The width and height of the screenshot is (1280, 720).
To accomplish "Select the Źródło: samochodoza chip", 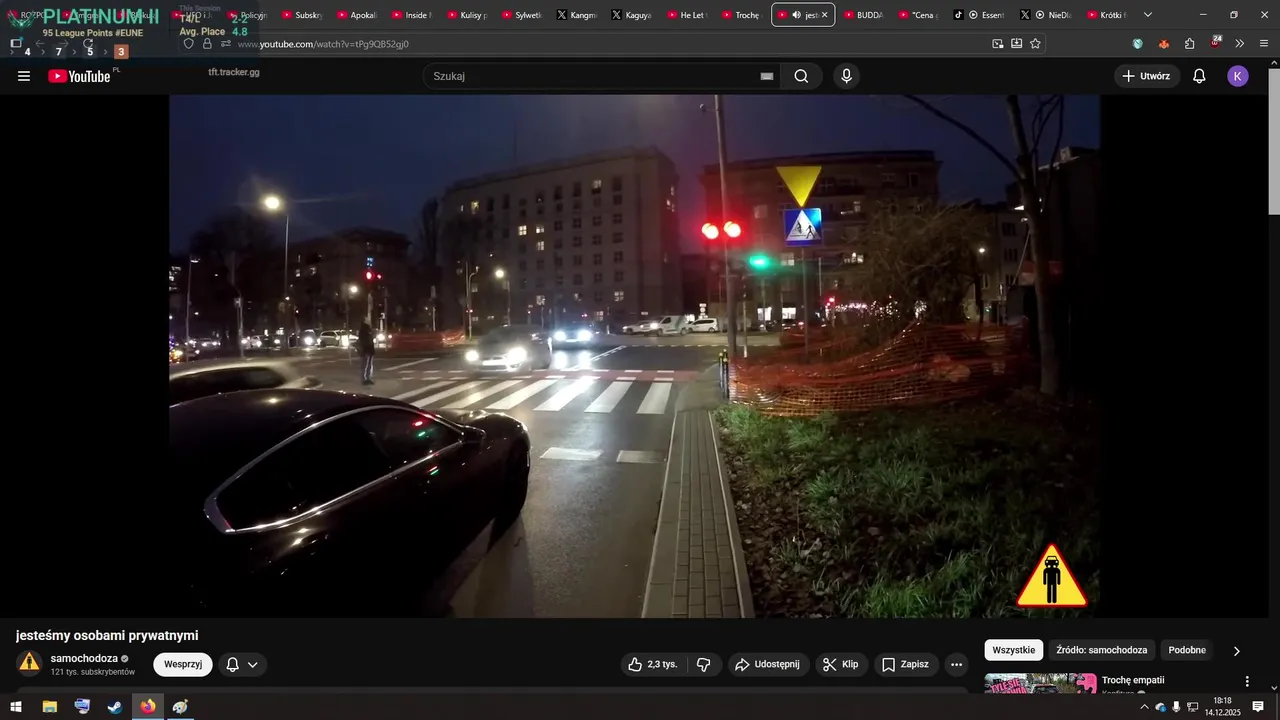I will tap(1102, 650).
